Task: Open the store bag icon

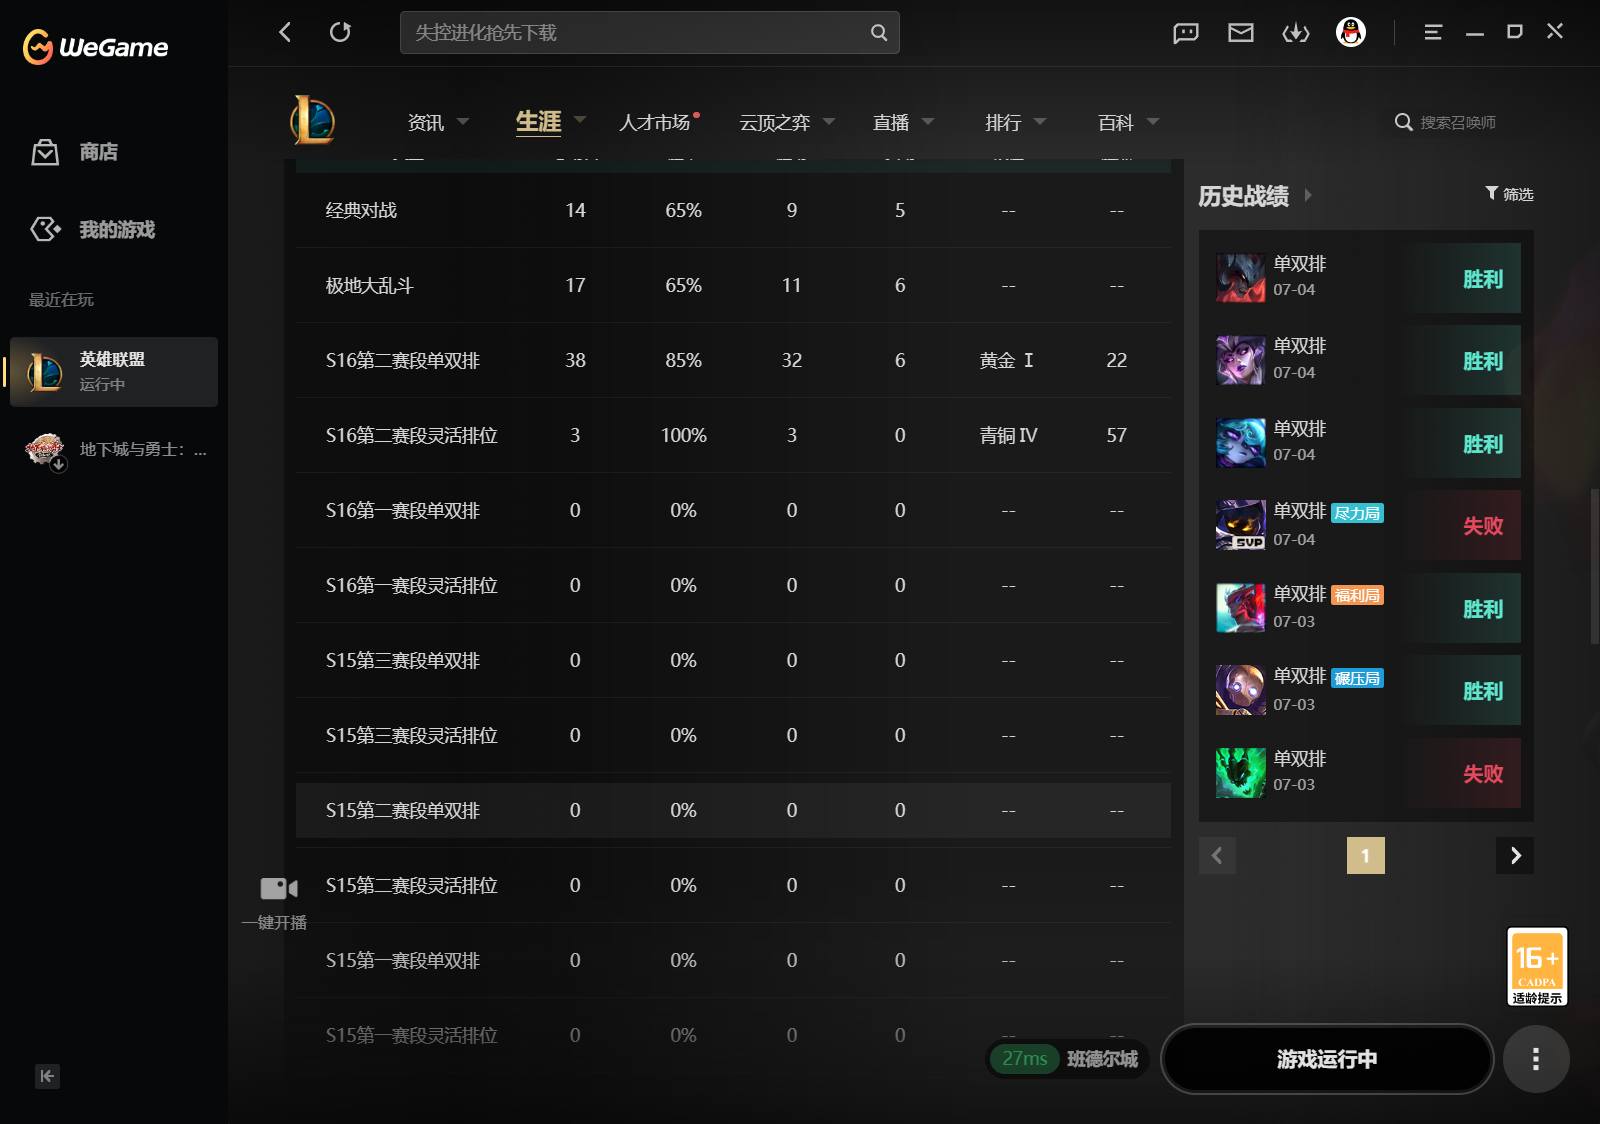Action: [x=45, y=152]
